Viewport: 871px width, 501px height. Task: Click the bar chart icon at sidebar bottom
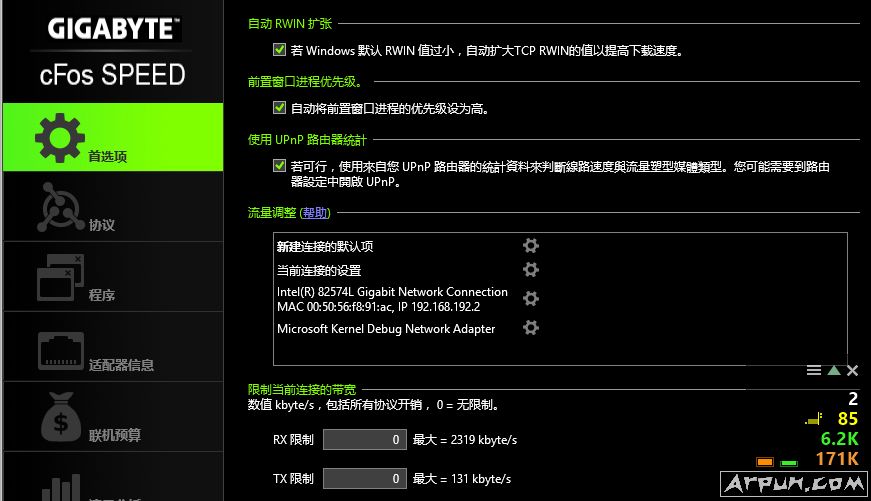coord(61,487)
